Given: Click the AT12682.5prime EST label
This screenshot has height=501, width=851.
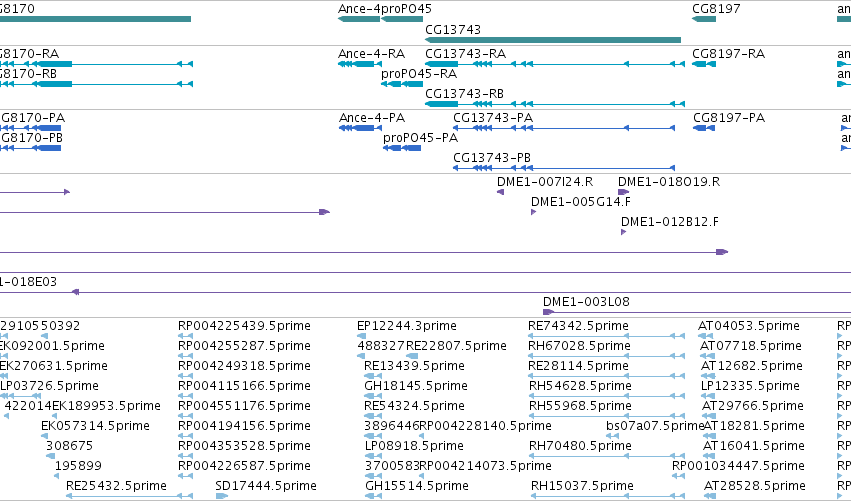Looking at the screenshot, I should (752, 366).
